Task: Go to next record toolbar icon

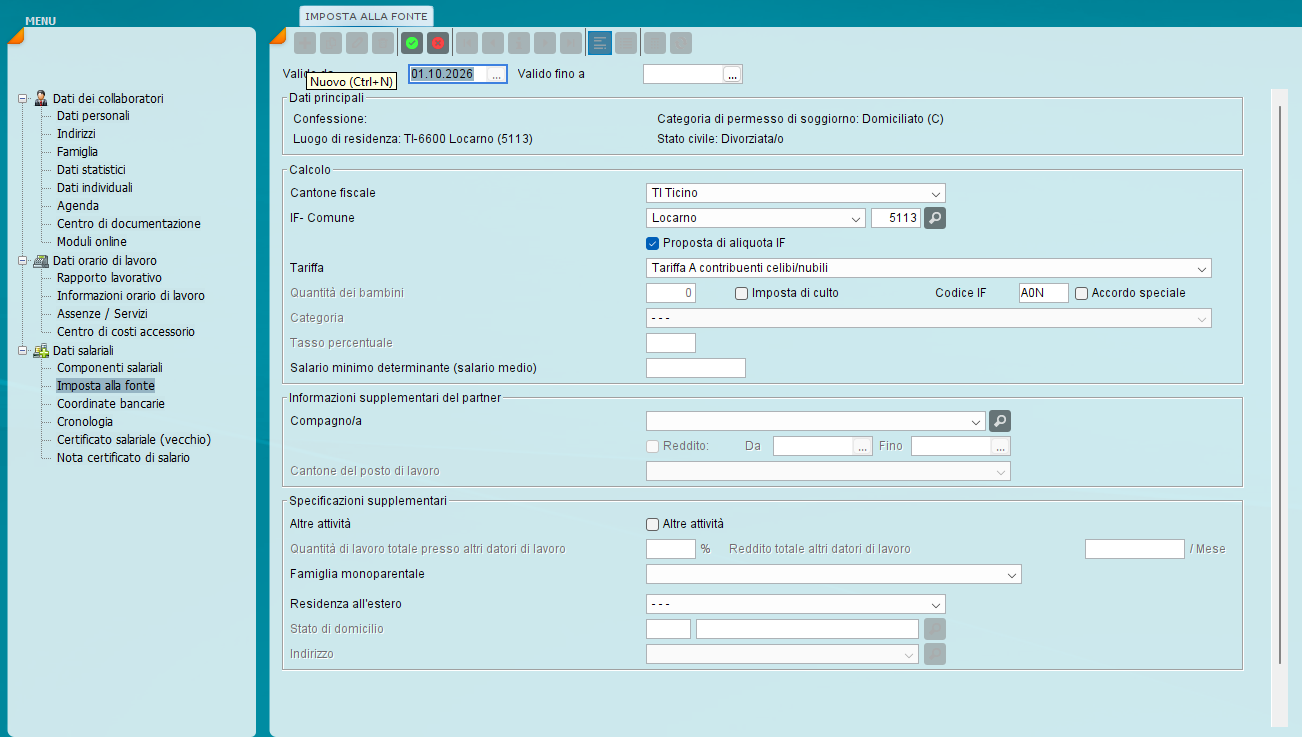Action: pos(545,43)
